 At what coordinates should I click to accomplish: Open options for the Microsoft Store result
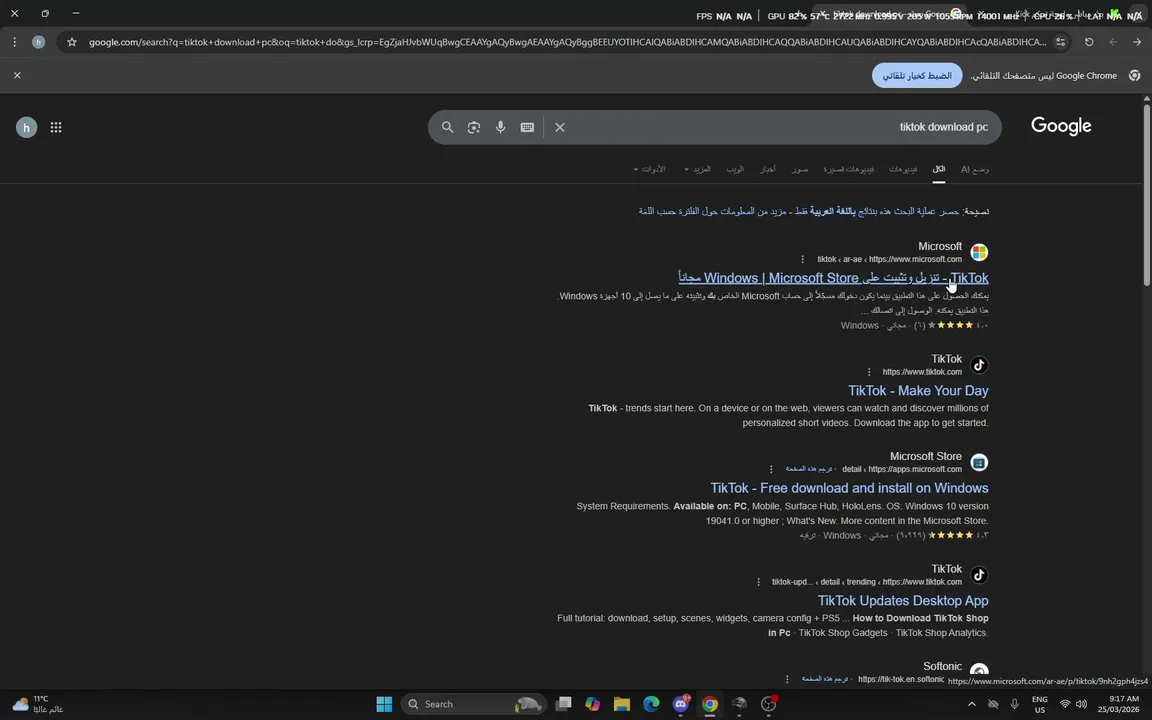(x=771, y=469)
